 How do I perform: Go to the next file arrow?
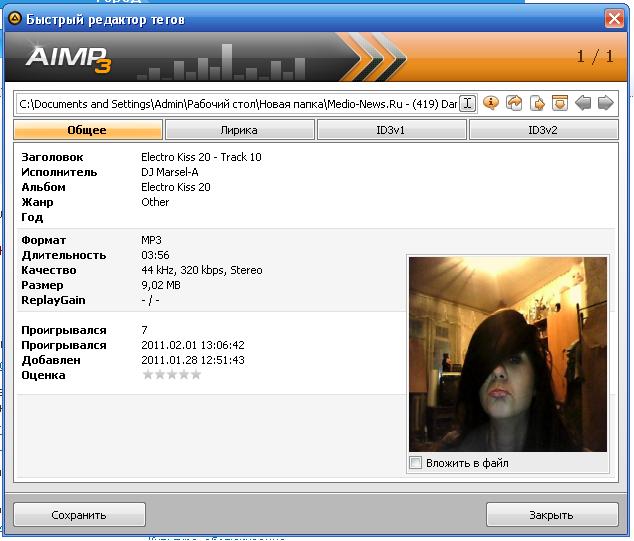click(606, 103)
